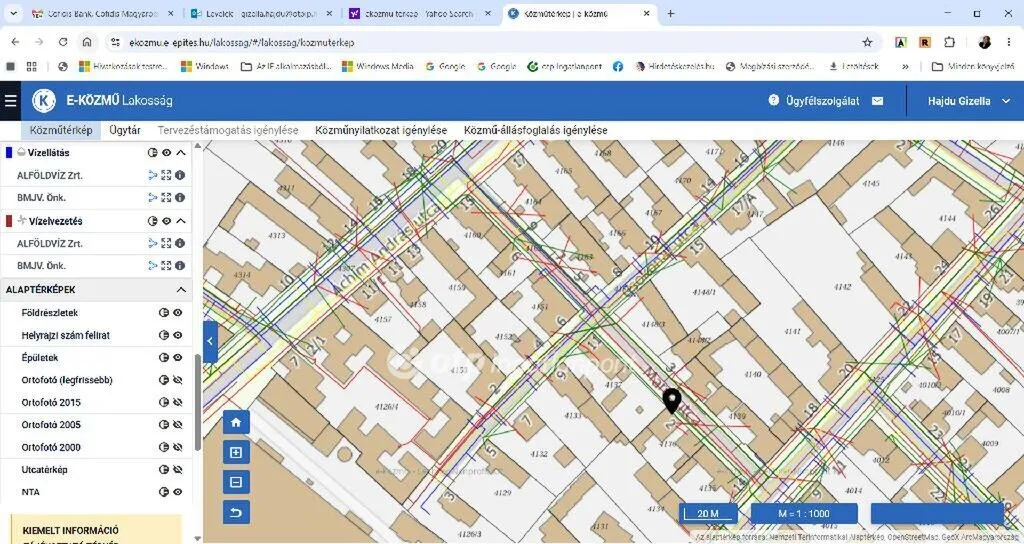Image resolution: width=1024 pixels, height=544 pixels.
Task: Reload the page in browser
Action: click(x=63, y=42)
